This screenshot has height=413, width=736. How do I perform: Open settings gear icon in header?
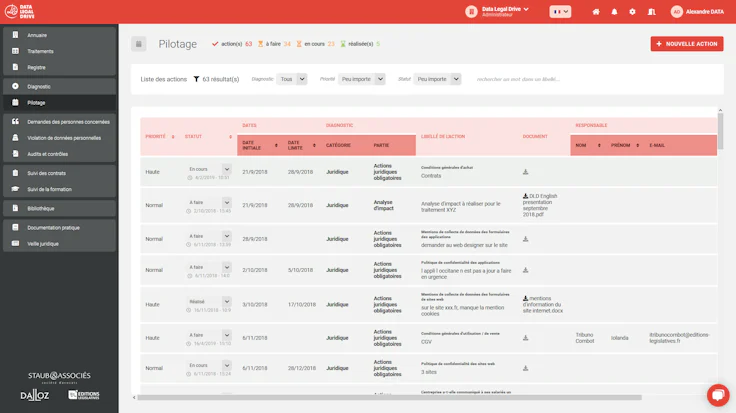[632, 12]
